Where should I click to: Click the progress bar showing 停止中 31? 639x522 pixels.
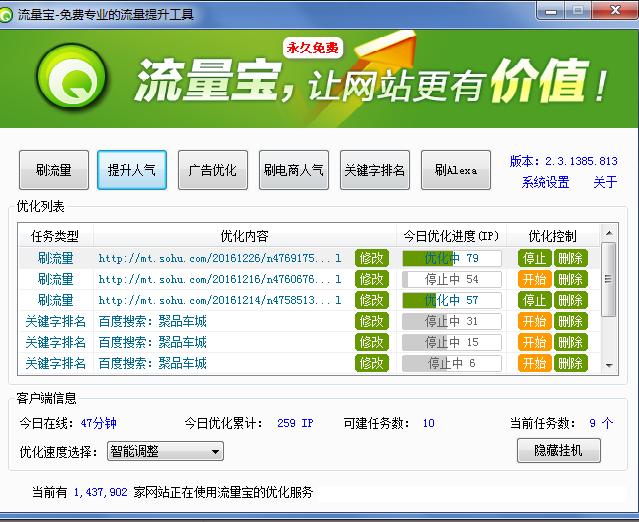pyautogui.click(x=452, y=321)
